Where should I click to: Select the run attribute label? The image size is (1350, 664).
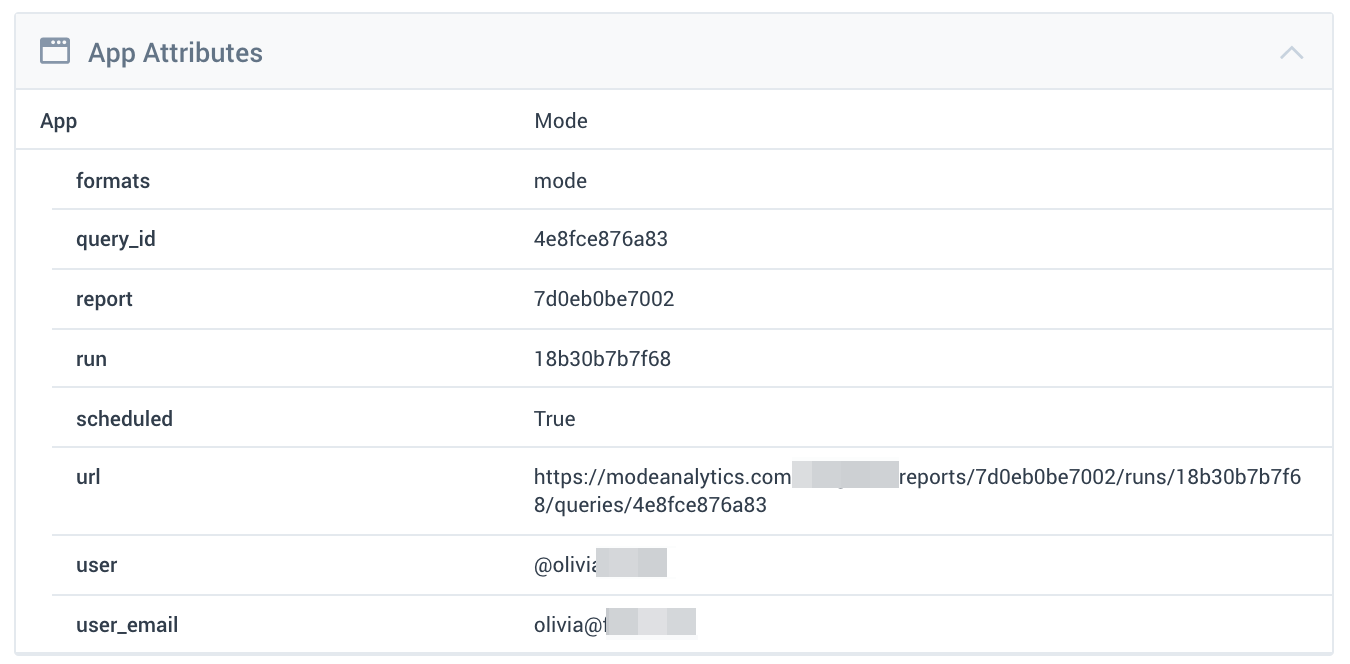91,359
